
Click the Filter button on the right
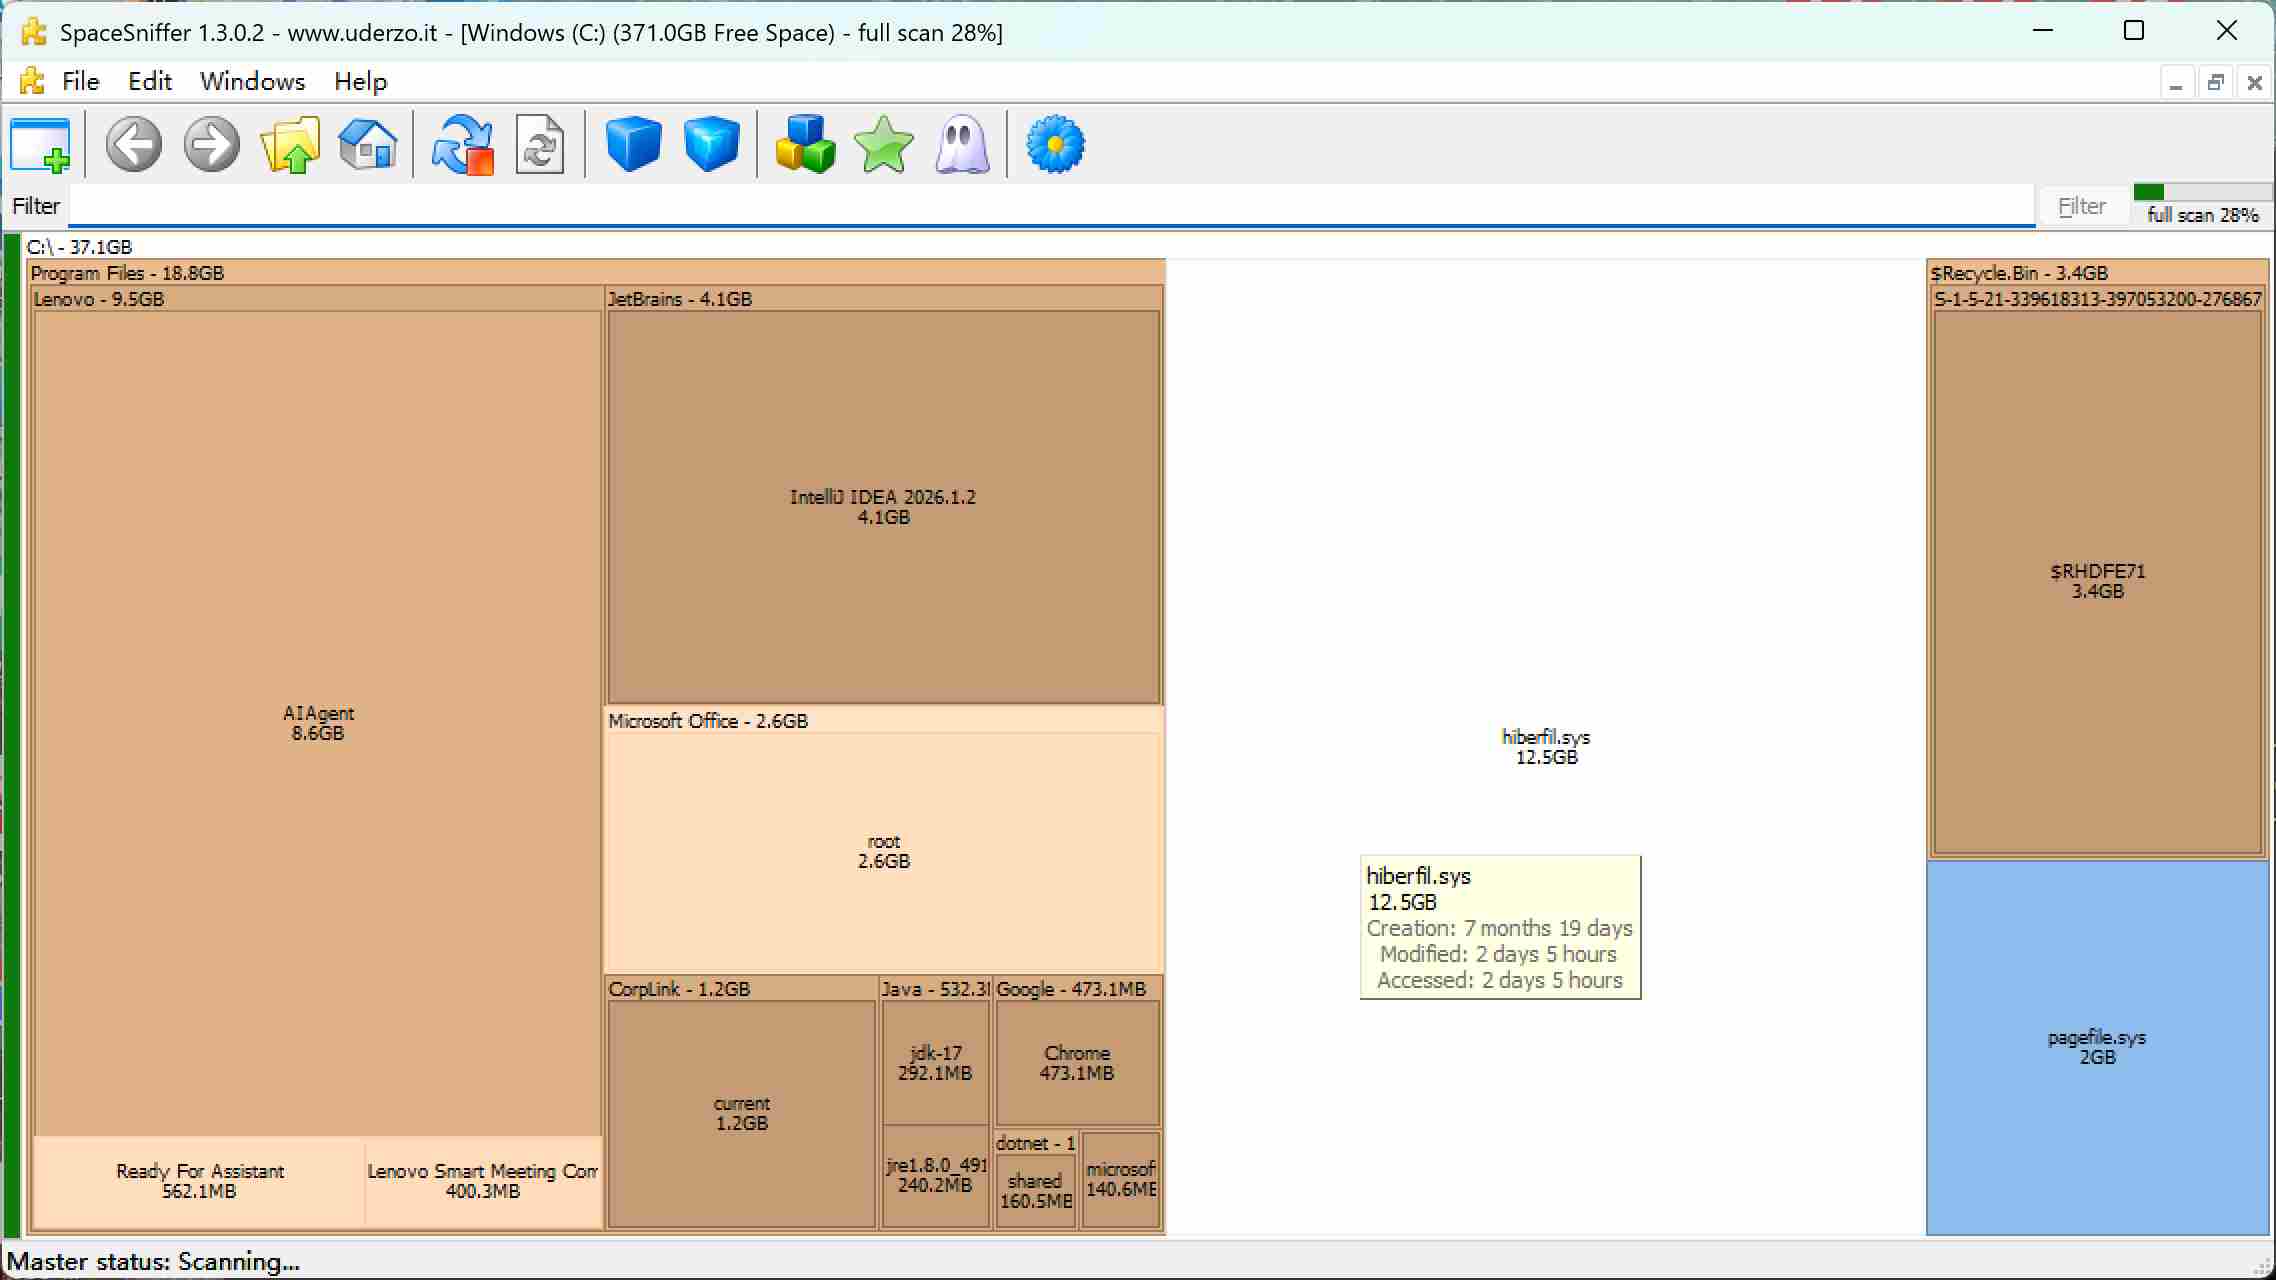[x=2082, y=206]
